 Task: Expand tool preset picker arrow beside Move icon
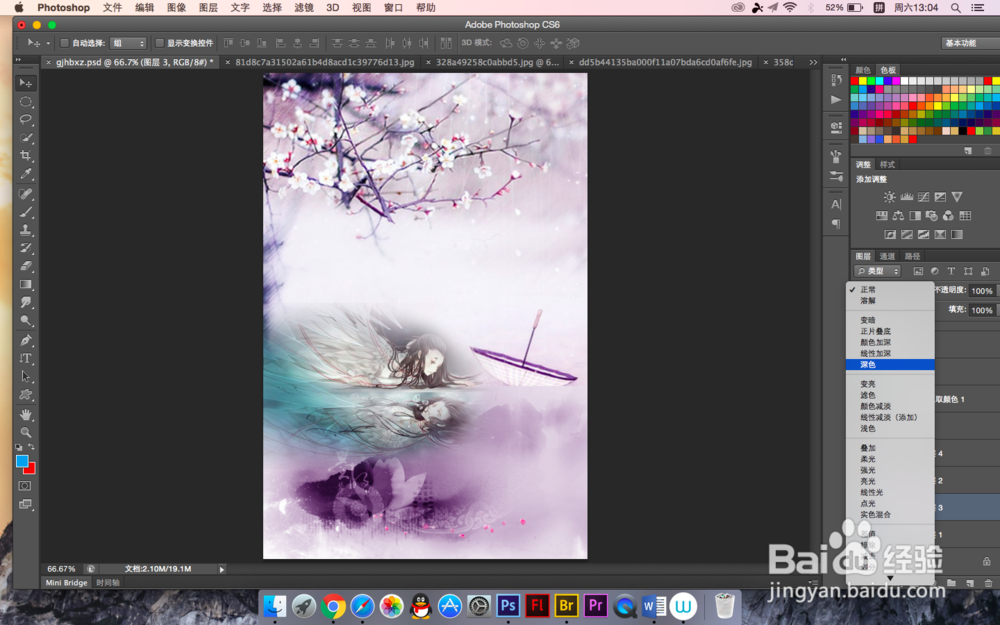(48, 43)
